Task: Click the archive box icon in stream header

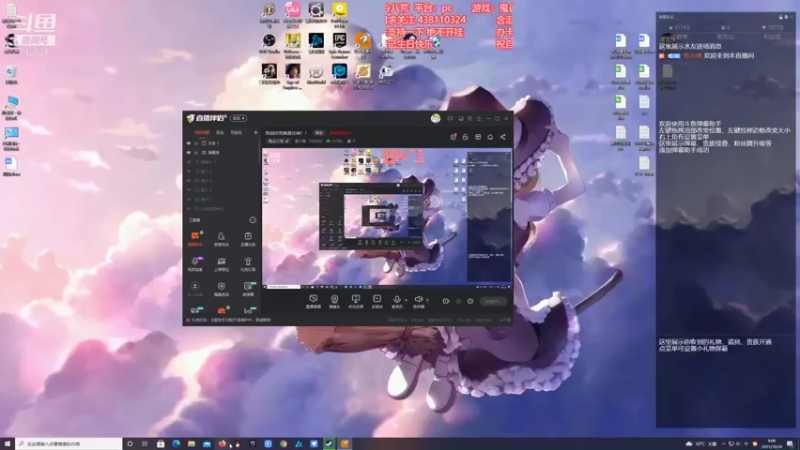Action: tap(478, 137)
